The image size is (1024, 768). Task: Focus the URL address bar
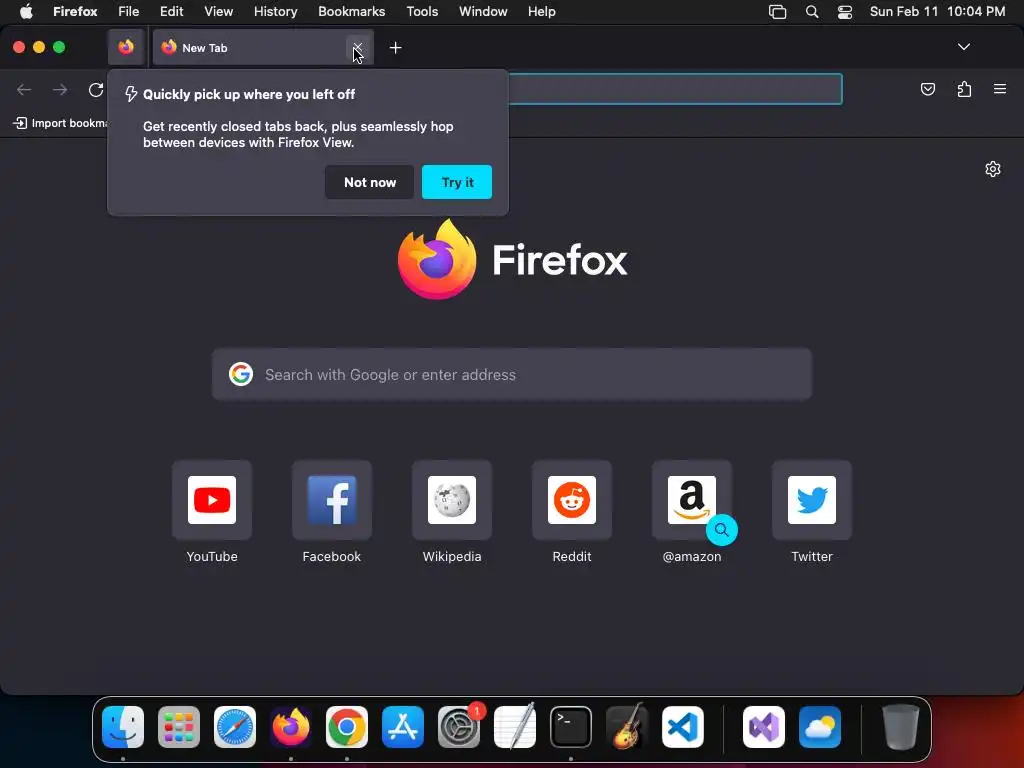point(675,89)
